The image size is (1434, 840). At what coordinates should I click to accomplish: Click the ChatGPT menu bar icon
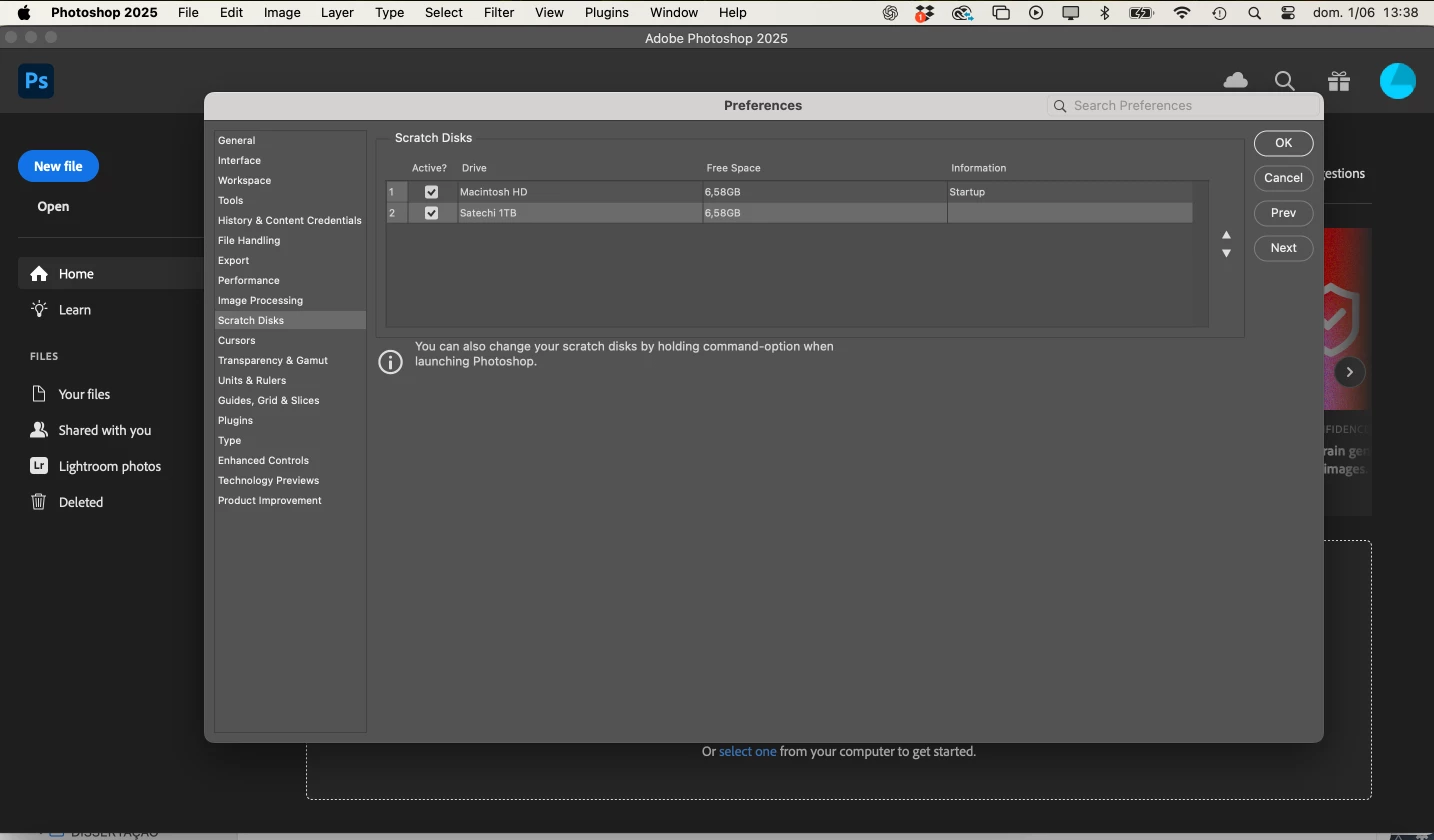890,13
